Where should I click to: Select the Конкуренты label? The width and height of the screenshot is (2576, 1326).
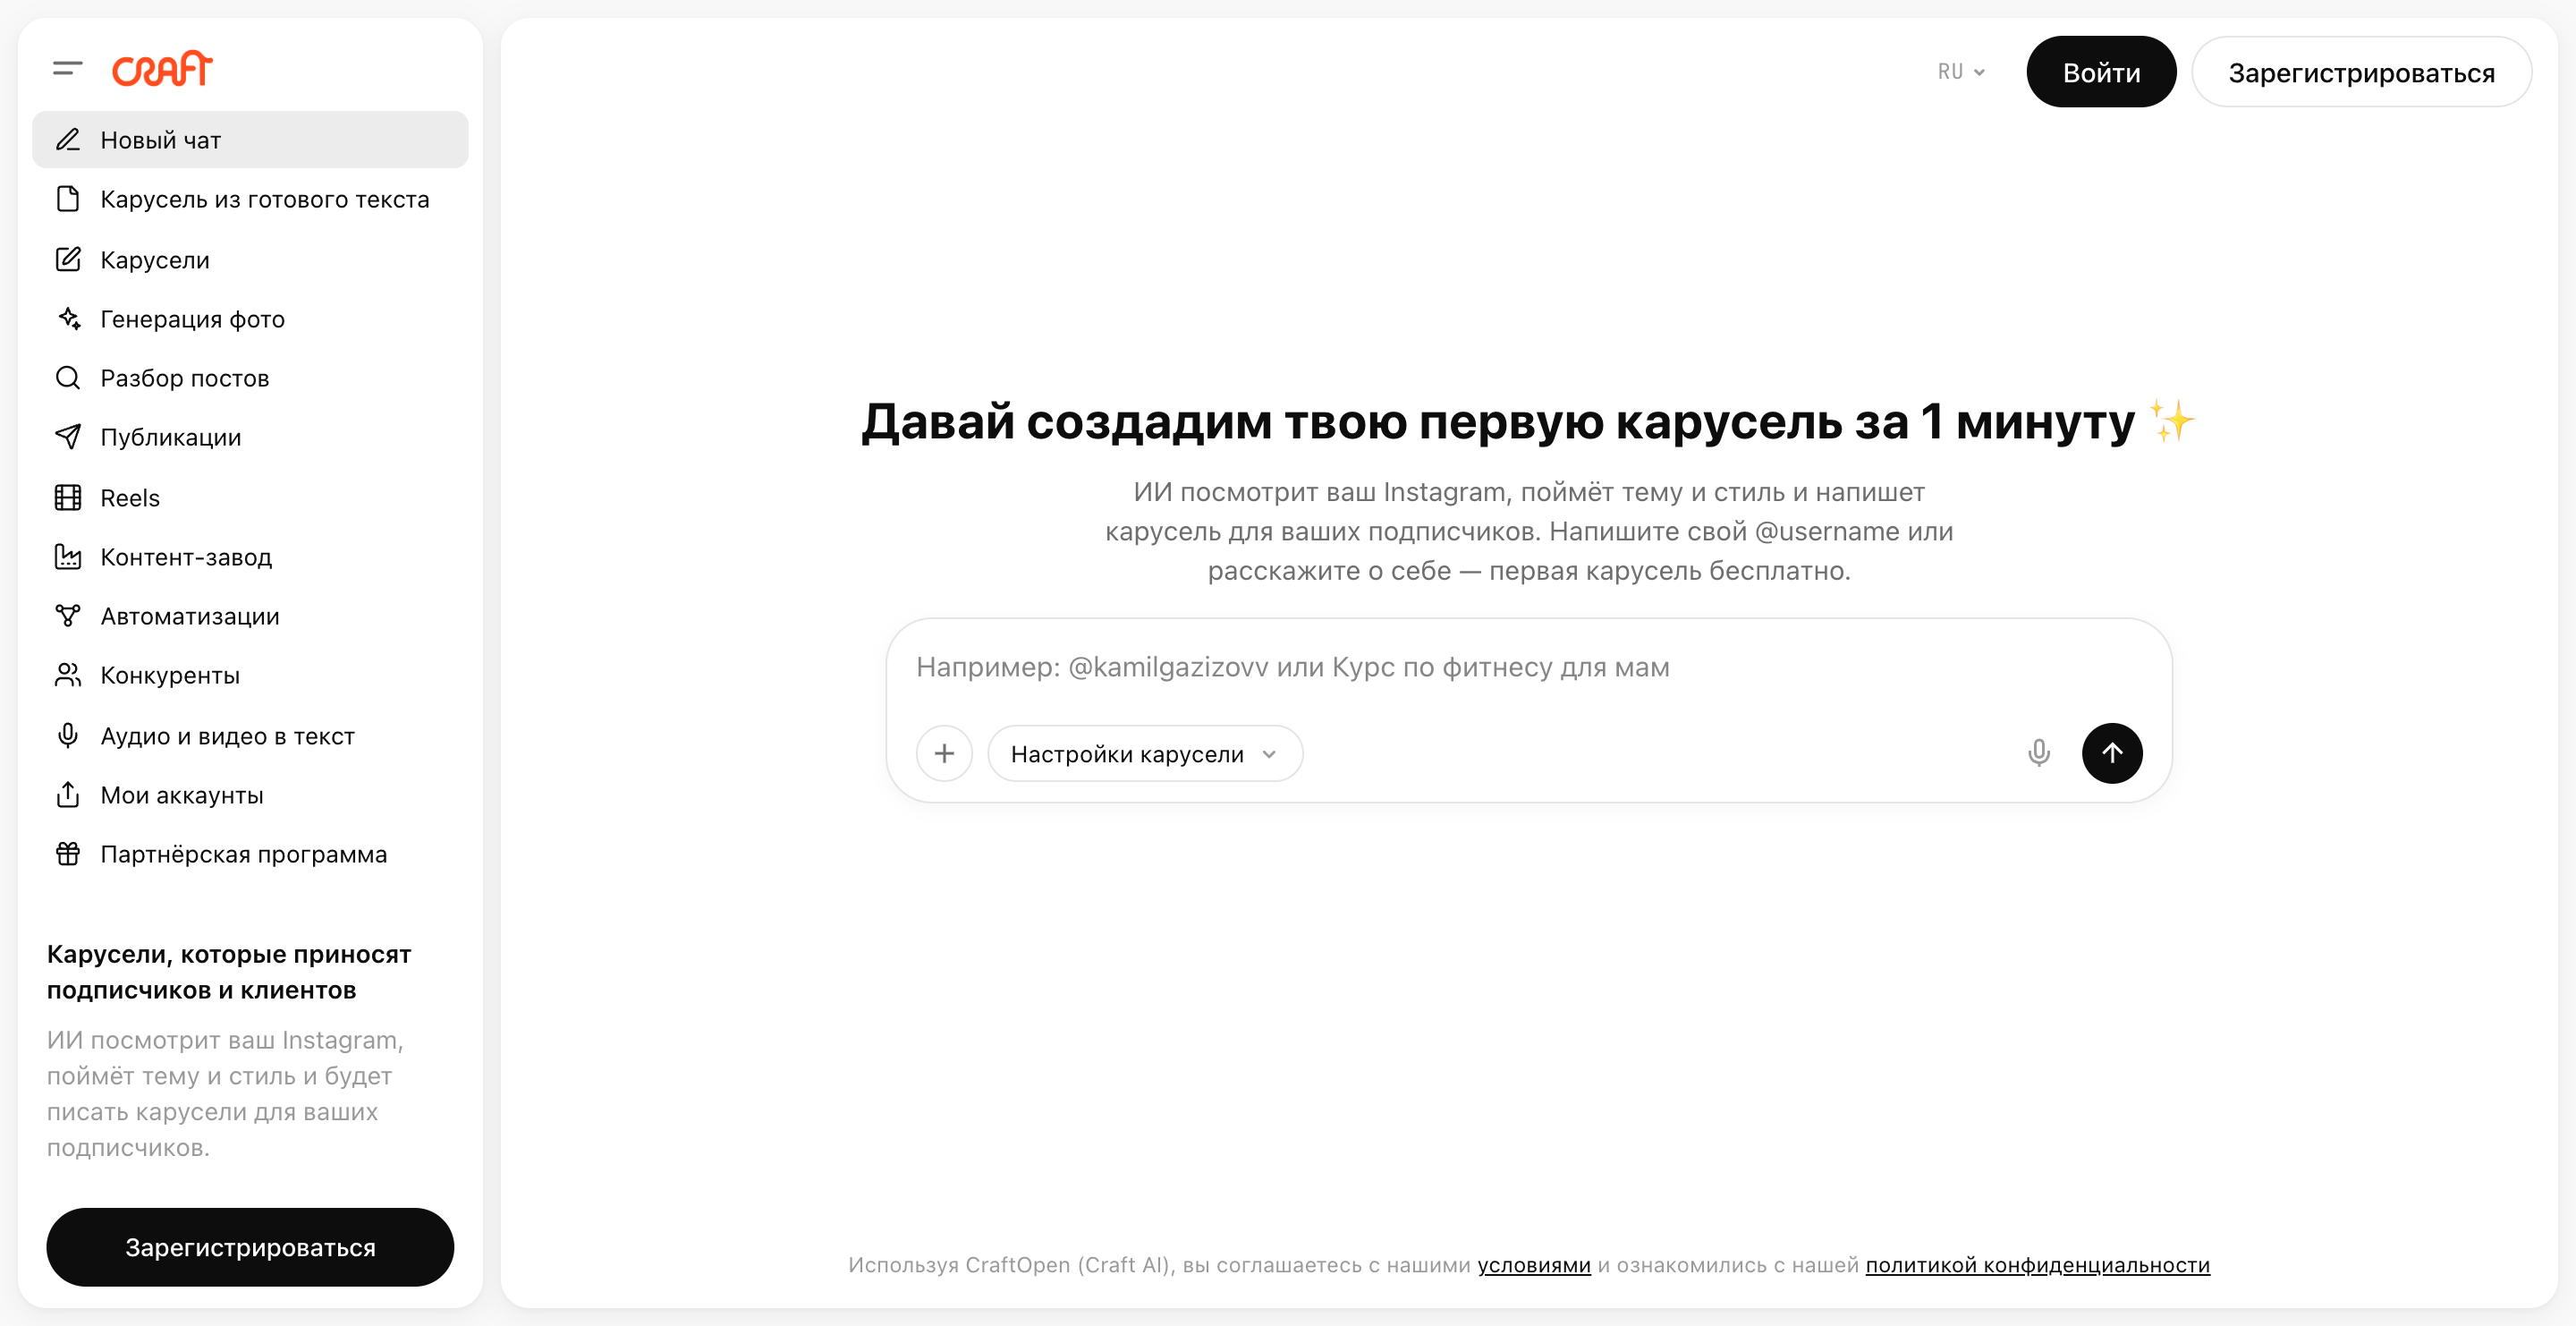(170, 675)
